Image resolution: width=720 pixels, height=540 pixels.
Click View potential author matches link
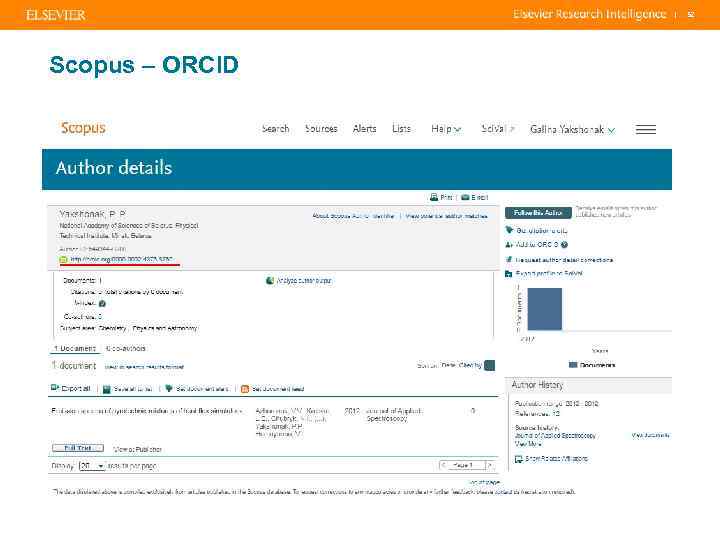click(x=447, y=216)
